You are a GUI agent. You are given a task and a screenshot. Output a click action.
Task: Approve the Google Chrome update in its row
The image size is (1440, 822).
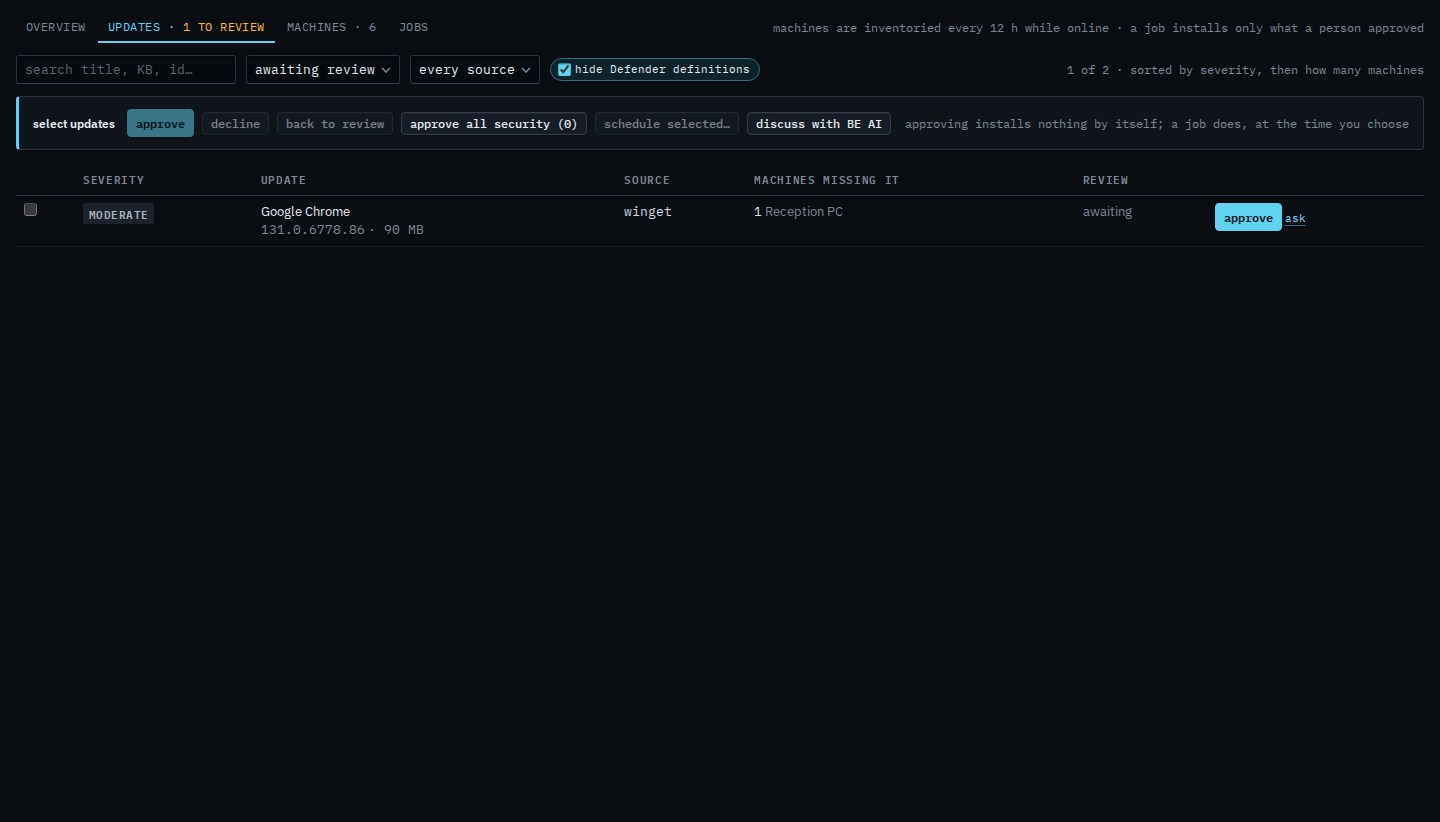pos(1248,217)
